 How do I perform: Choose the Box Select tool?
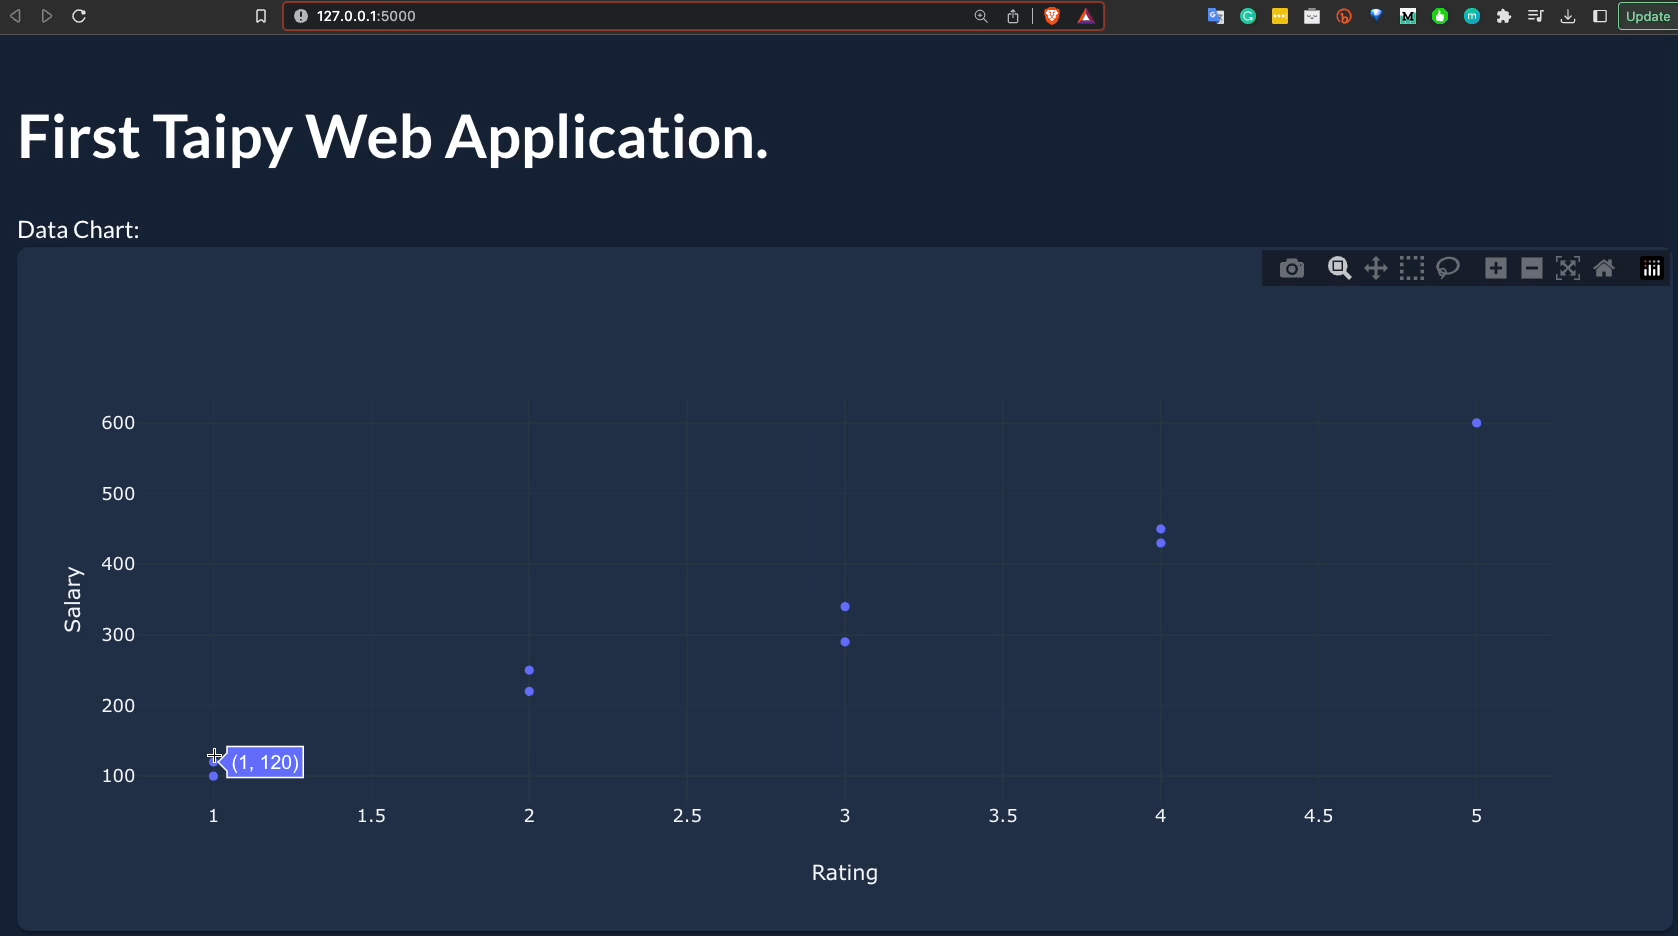(1412, 268)
